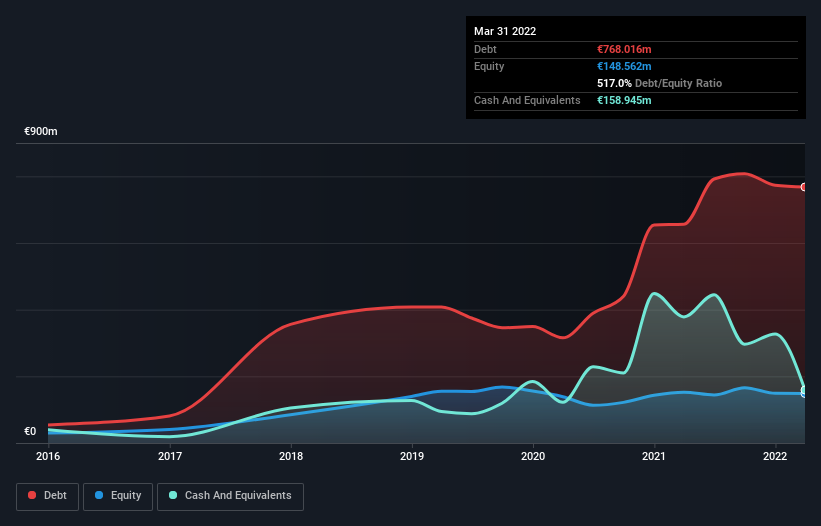Viewport: 821px width, 526px height.
Task: Click Cash And Equivalents label in tooltip
Action: (527, 100)
